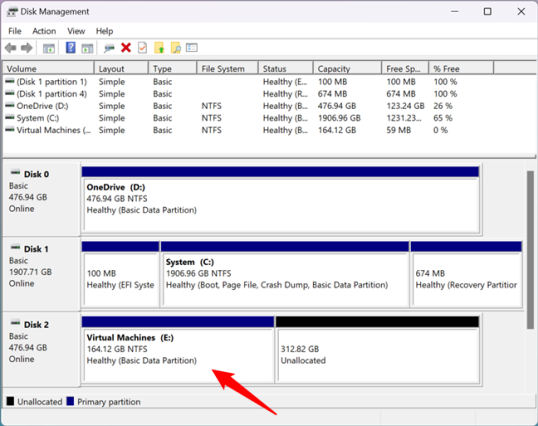This screenshot has width=538, height=426.
Task: Click the Disk 0 label header
Action: click(36, 174)
